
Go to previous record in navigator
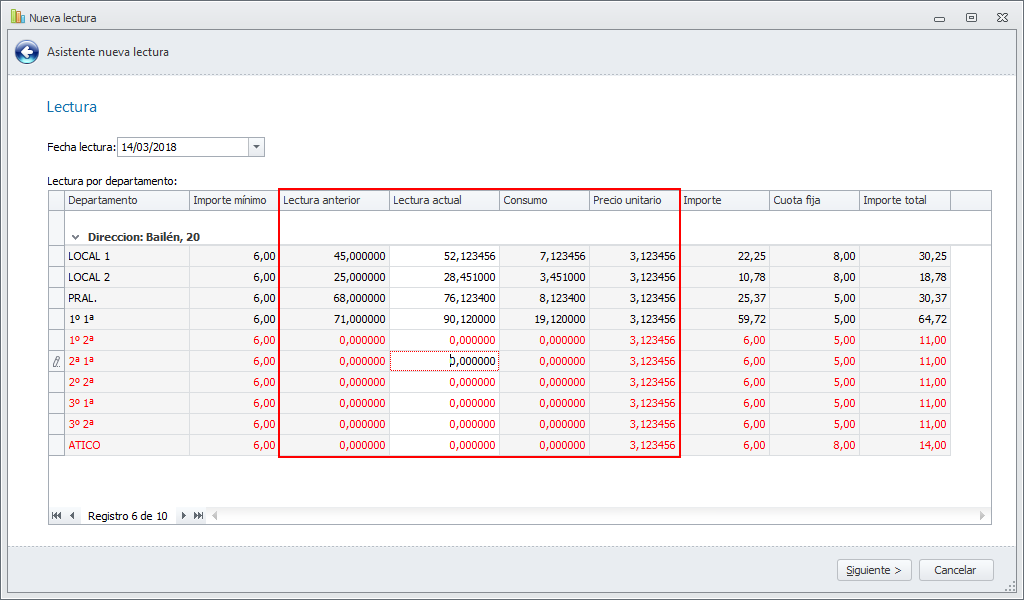click(72, 516)
